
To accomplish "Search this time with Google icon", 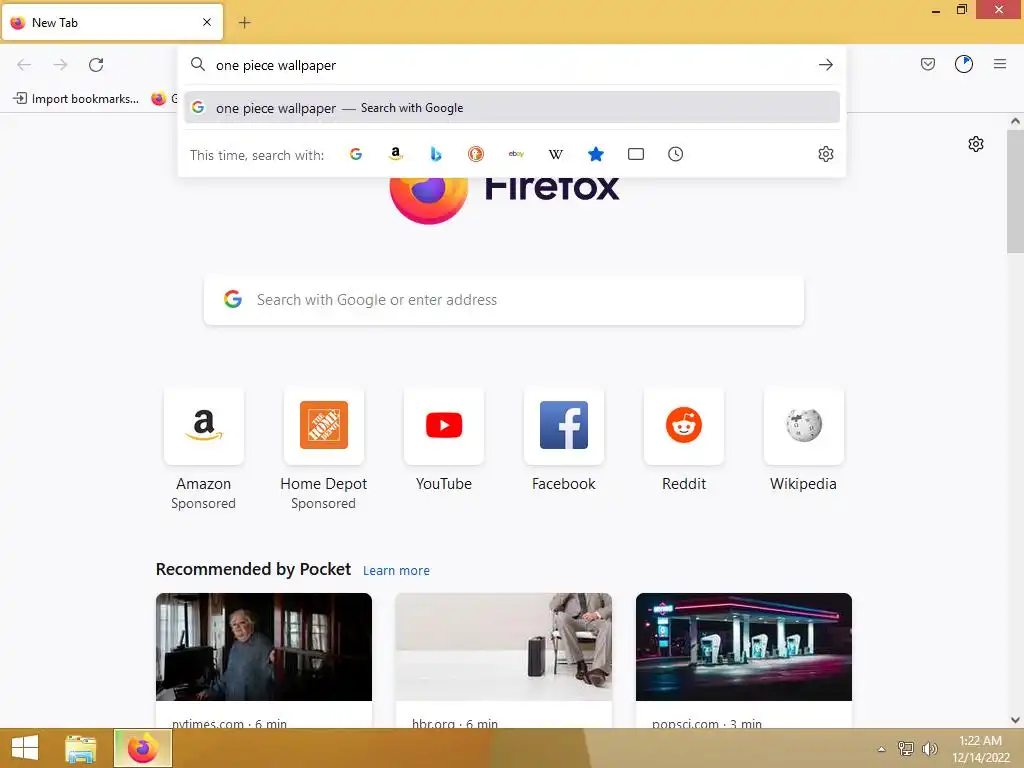I will 356,154.
